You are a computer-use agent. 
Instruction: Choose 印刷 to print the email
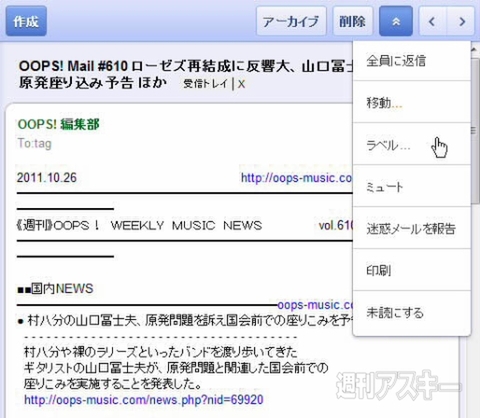(411, 270)
